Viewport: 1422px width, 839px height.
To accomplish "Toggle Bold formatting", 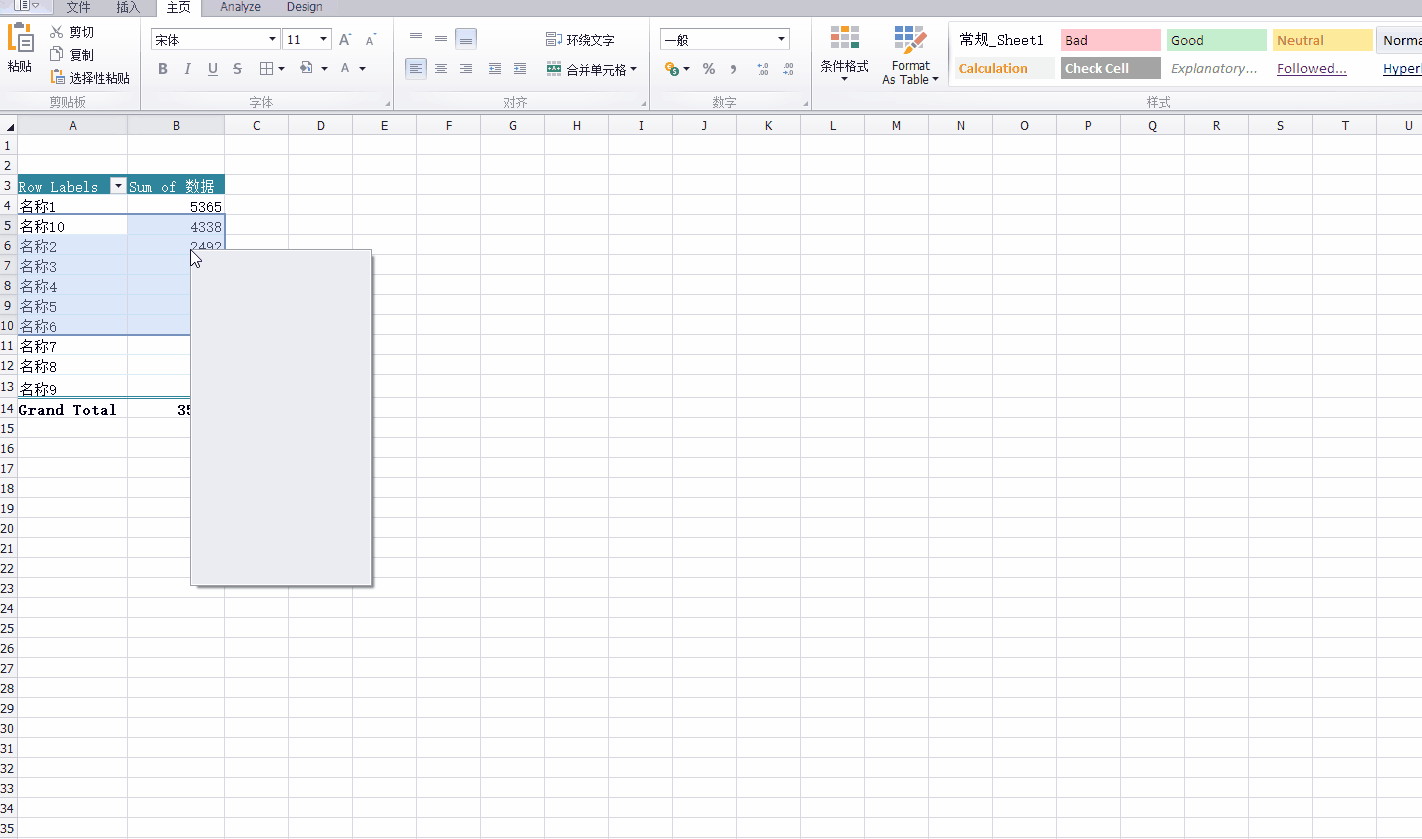I will (x=163, y=69).
